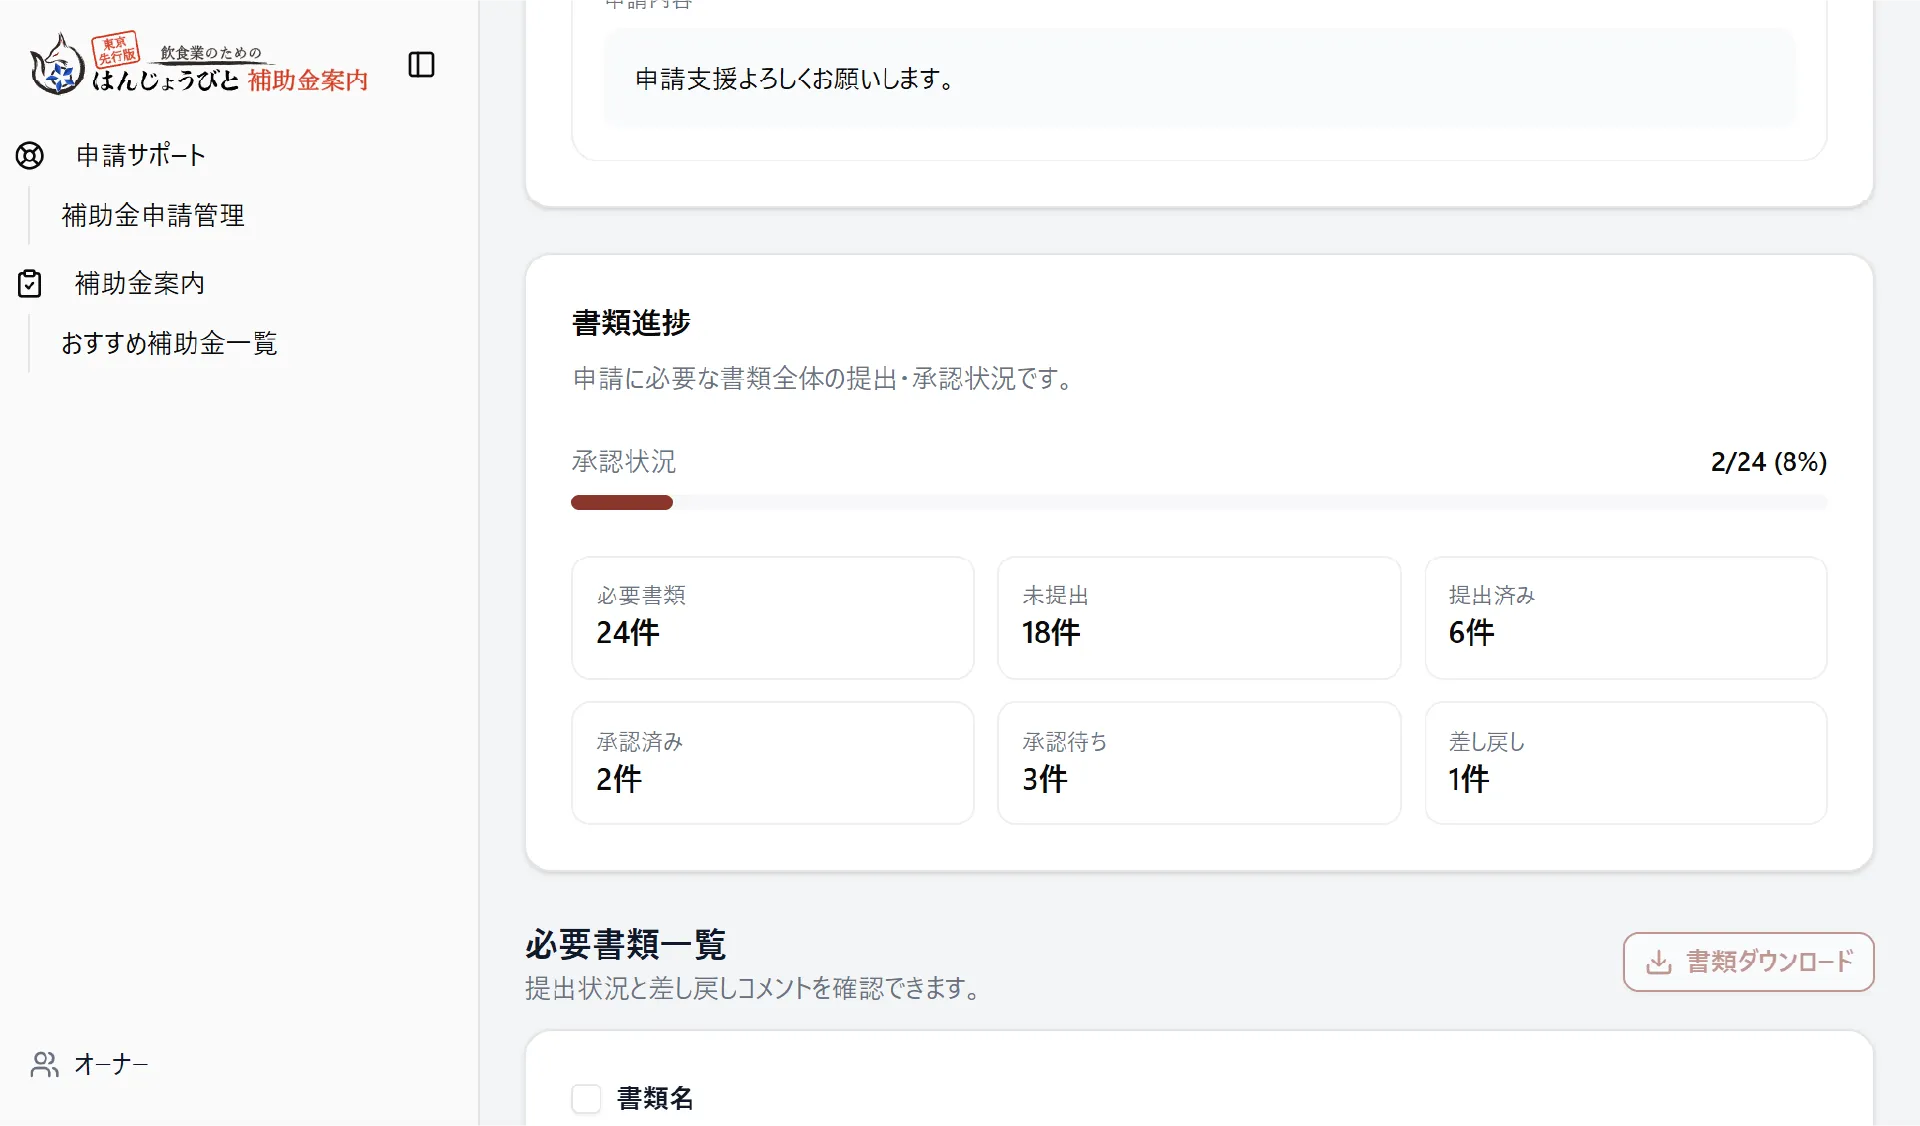
Task: Select the 提出済み 6件 card
Action: click(x=1624, y=618)
